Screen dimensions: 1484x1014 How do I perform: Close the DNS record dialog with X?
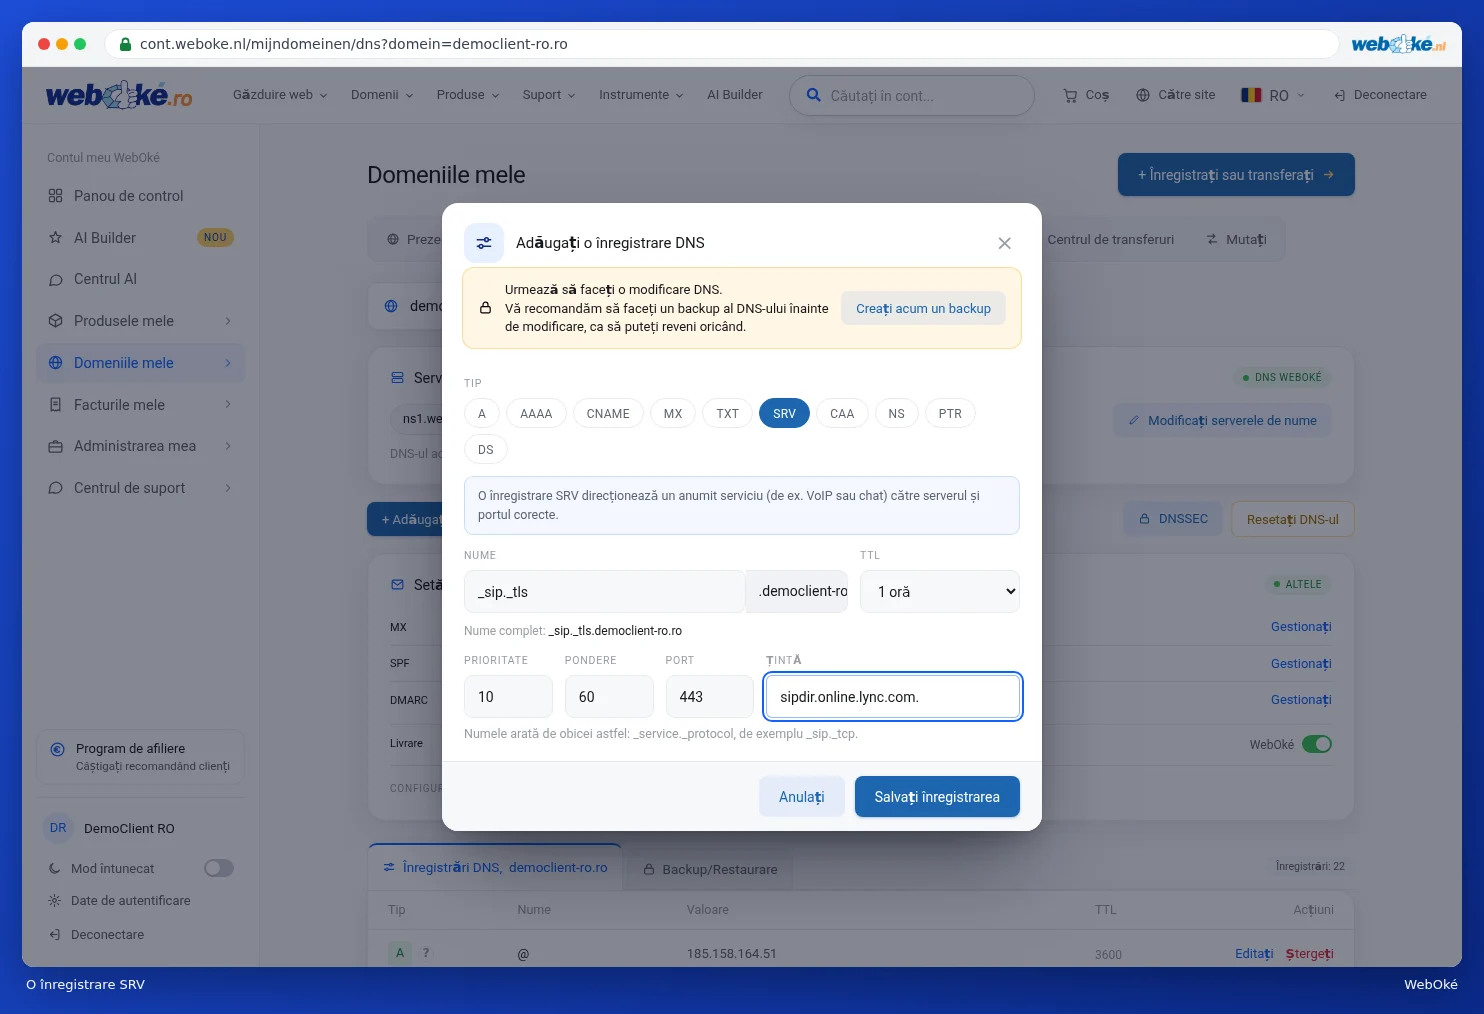pyautogui.click(x=1004, y=243)
